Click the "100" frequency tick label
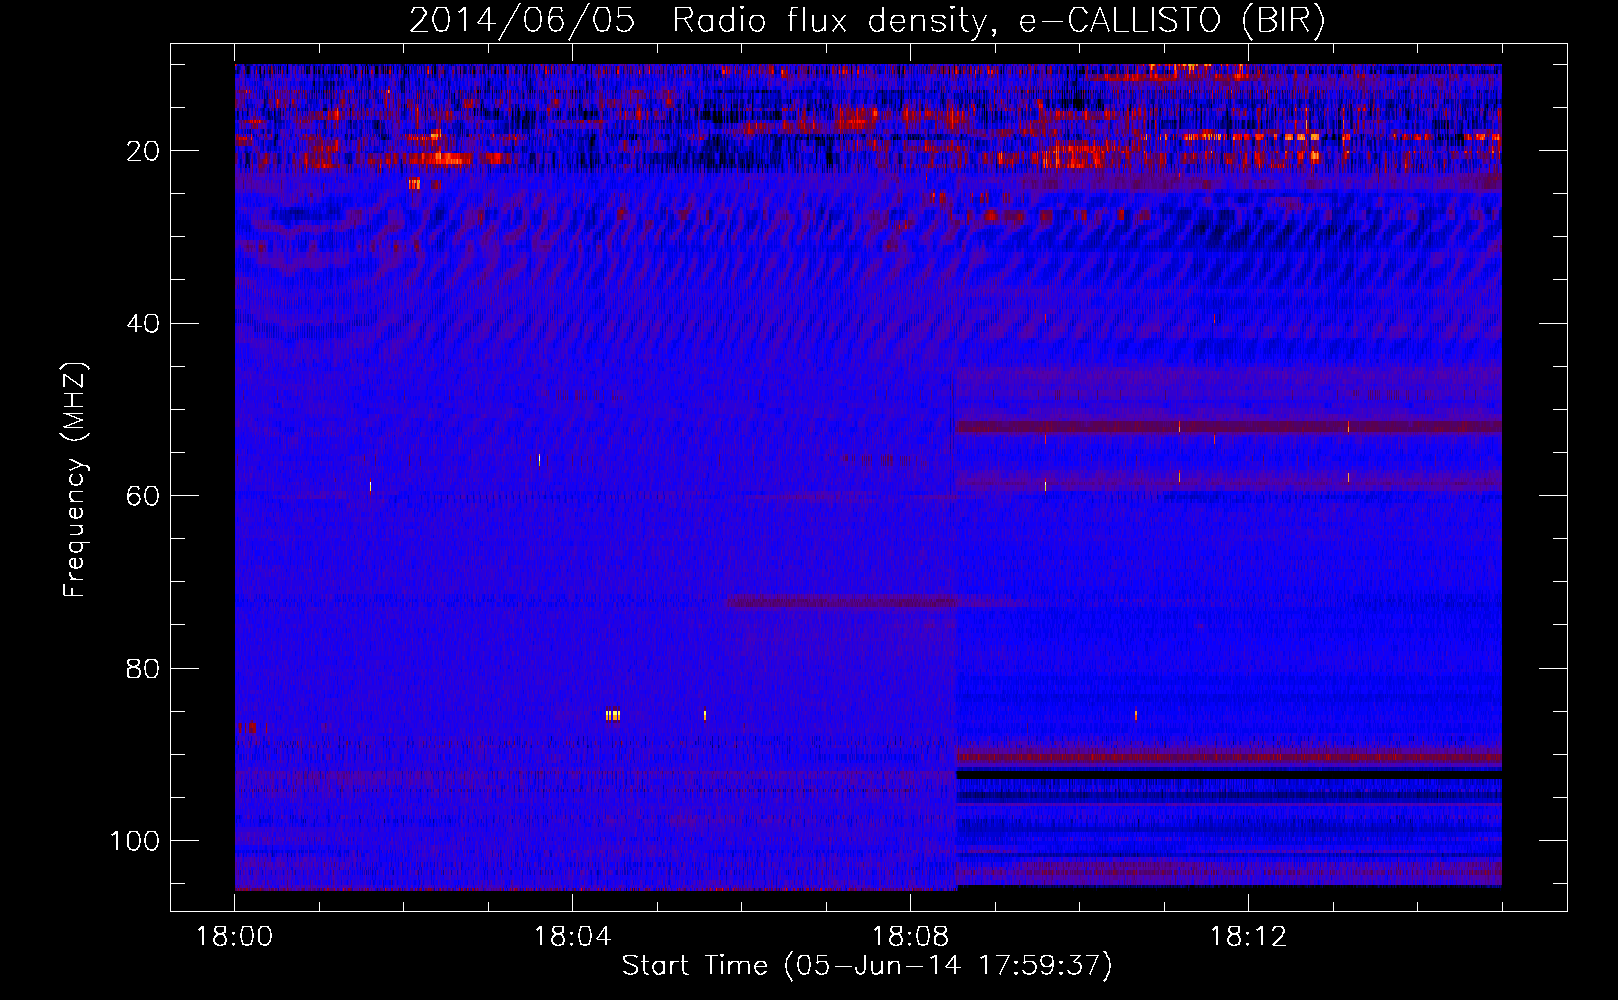 (135, 841)
